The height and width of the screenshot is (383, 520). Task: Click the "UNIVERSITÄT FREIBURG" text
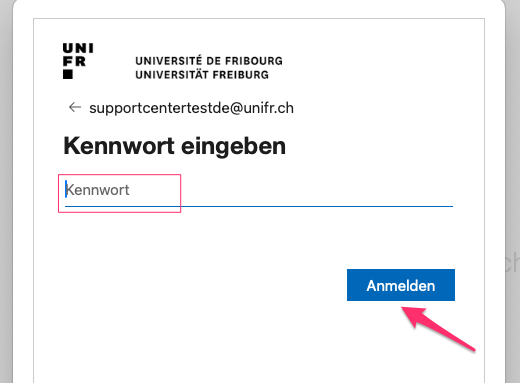(x=202, y=75)
